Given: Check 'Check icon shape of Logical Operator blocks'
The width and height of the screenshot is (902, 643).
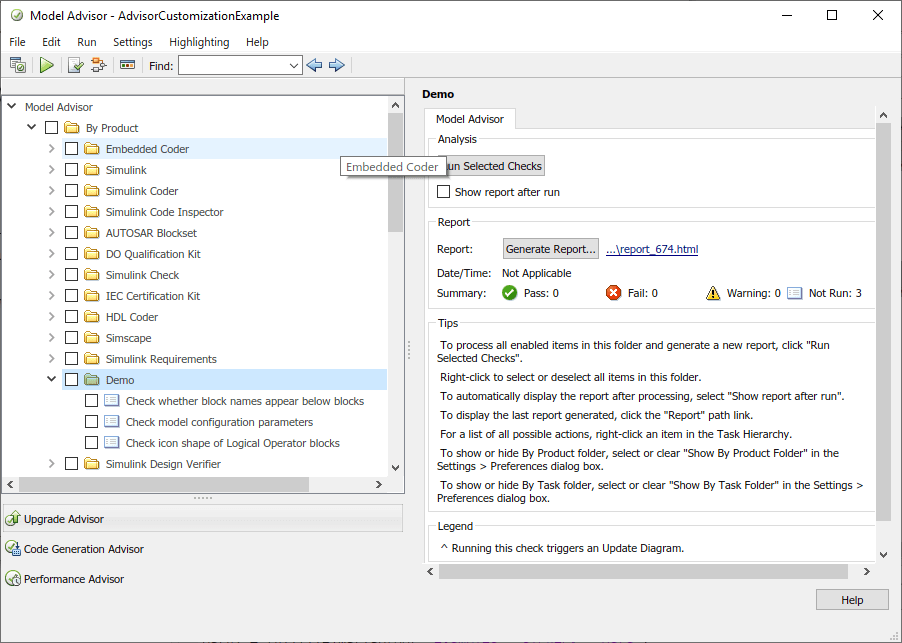Looking at the screenshot, I should coord(91,443).
